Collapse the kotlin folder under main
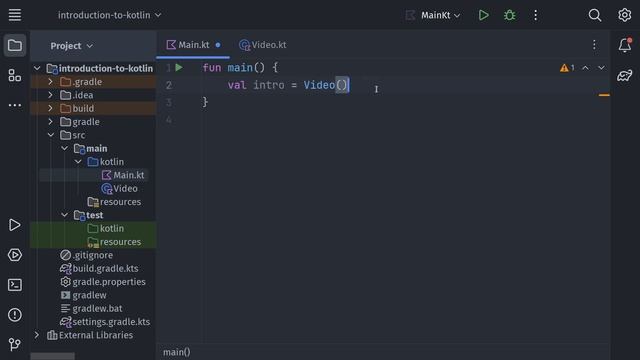Screen dimensions: 640x360 [x=78, y=162]
